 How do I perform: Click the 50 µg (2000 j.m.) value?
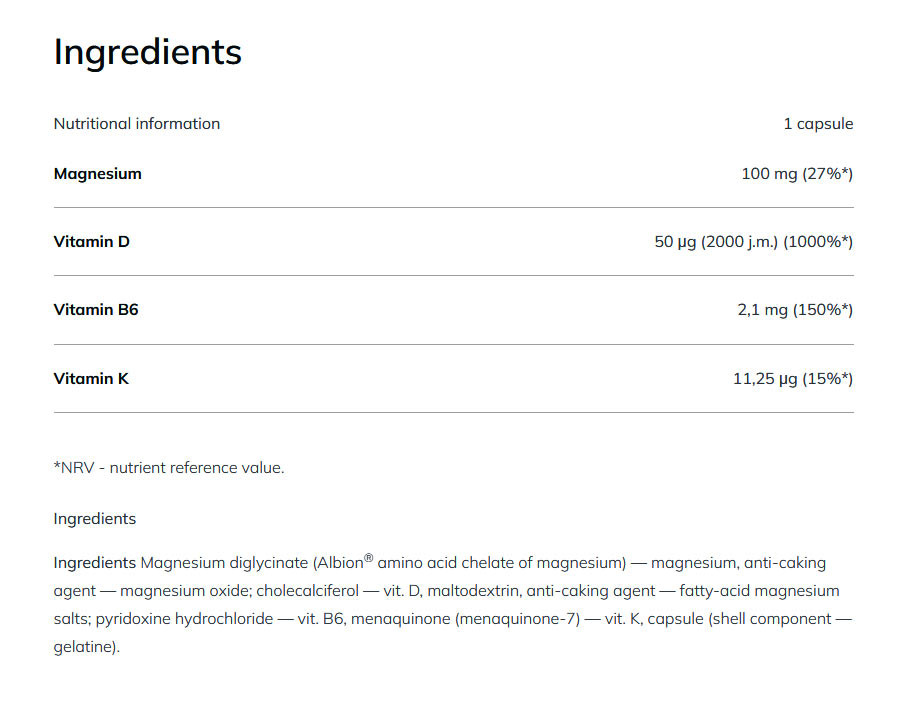(x=716, y=242)
